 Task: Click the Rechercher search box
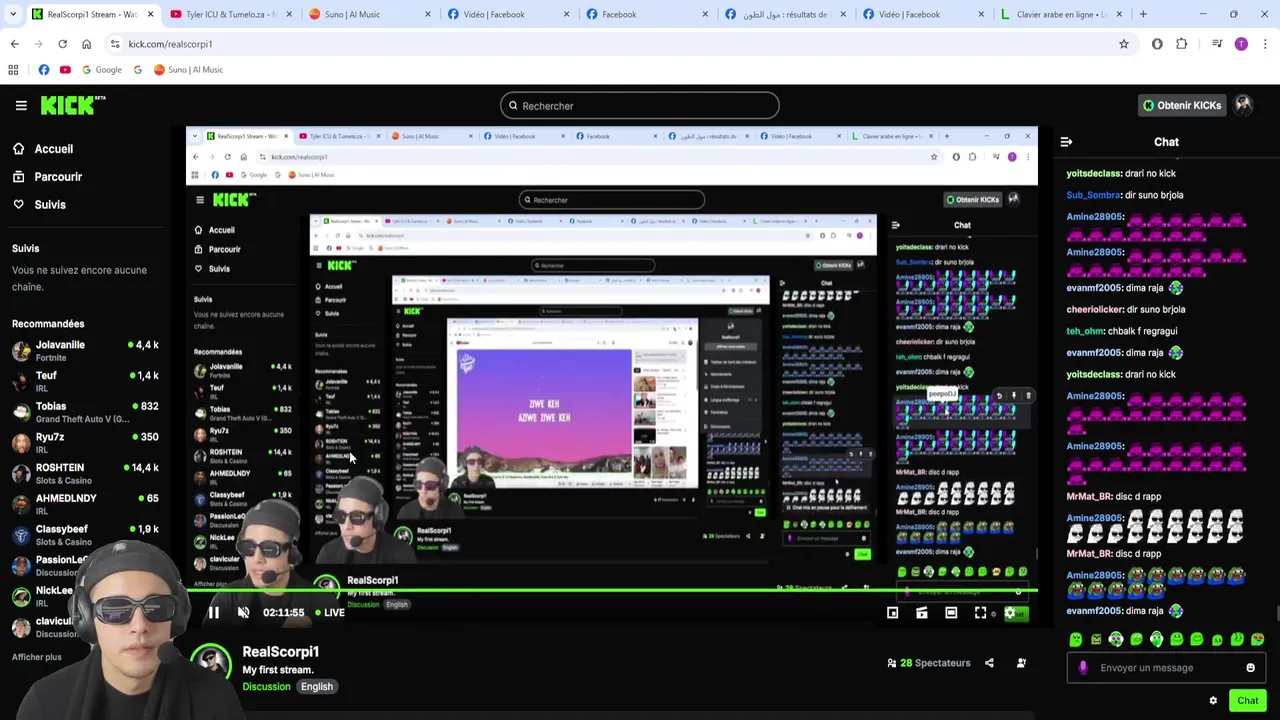point(640,106)
